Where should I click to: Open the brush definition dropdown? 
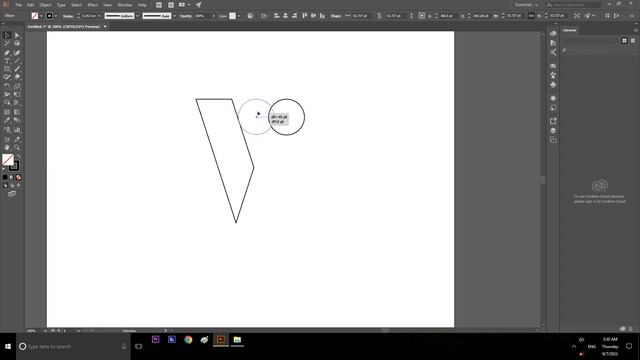click(x=174, y=16)
